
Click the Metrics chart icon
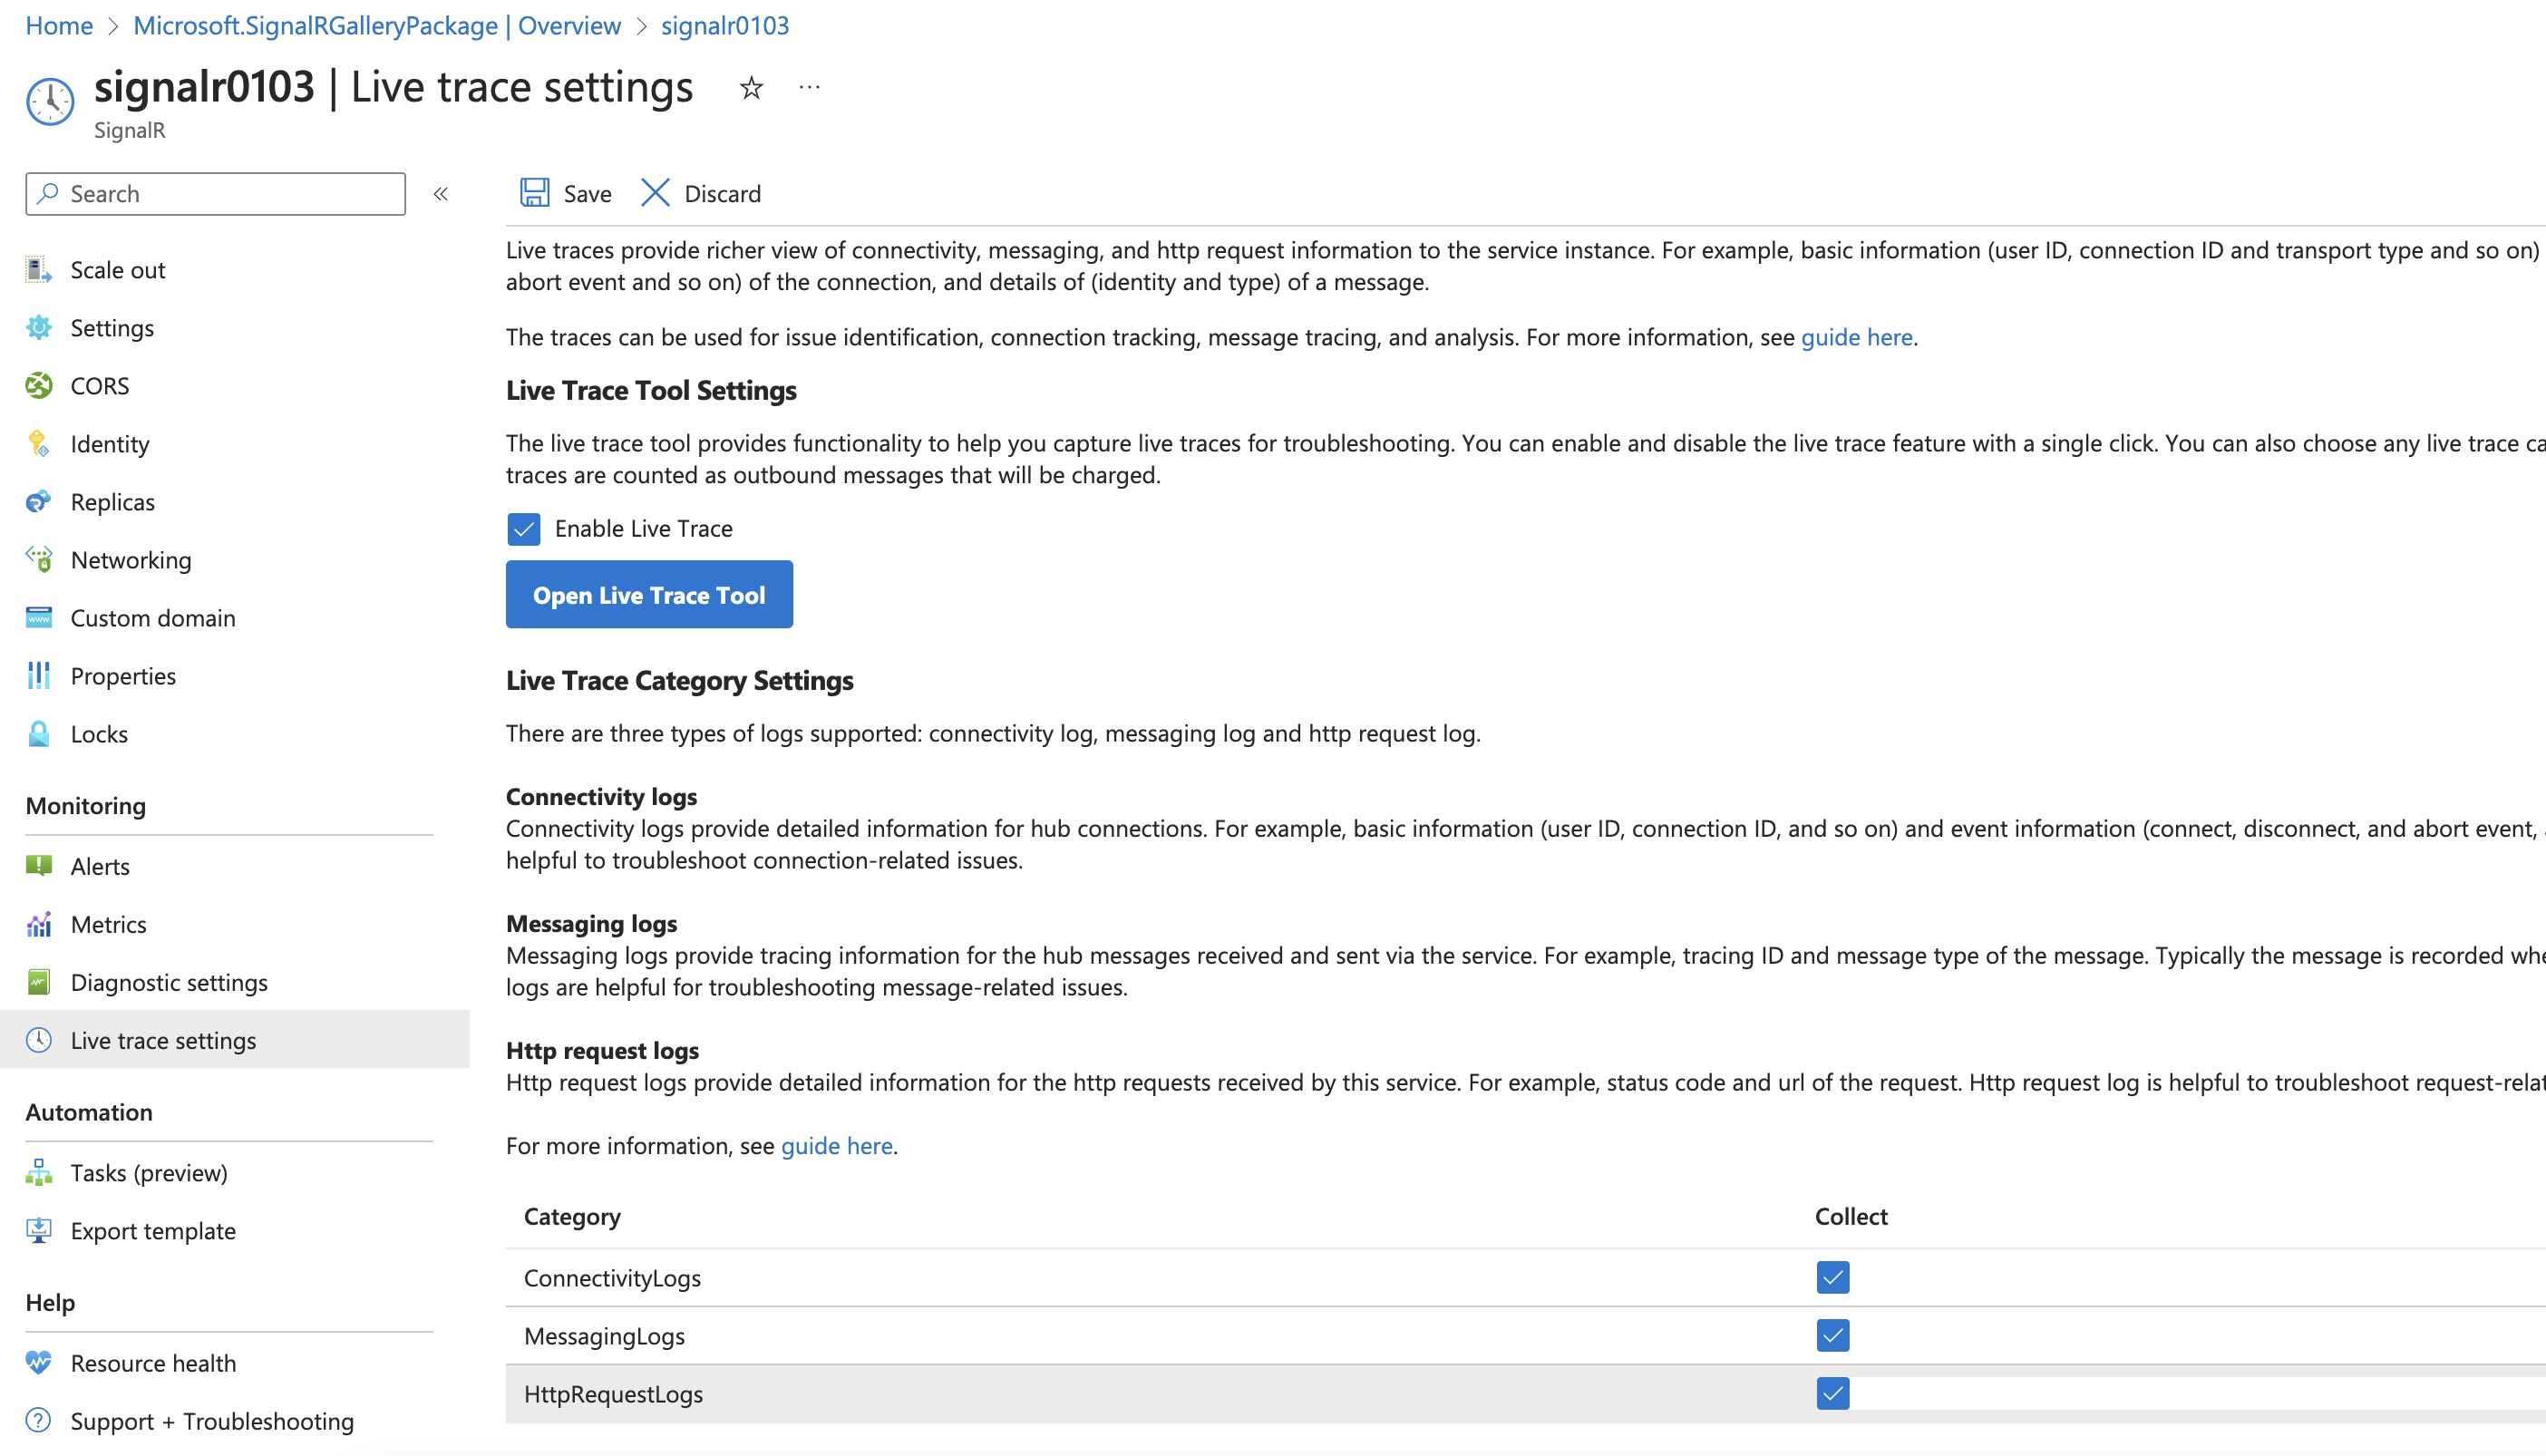coord(38,924)
